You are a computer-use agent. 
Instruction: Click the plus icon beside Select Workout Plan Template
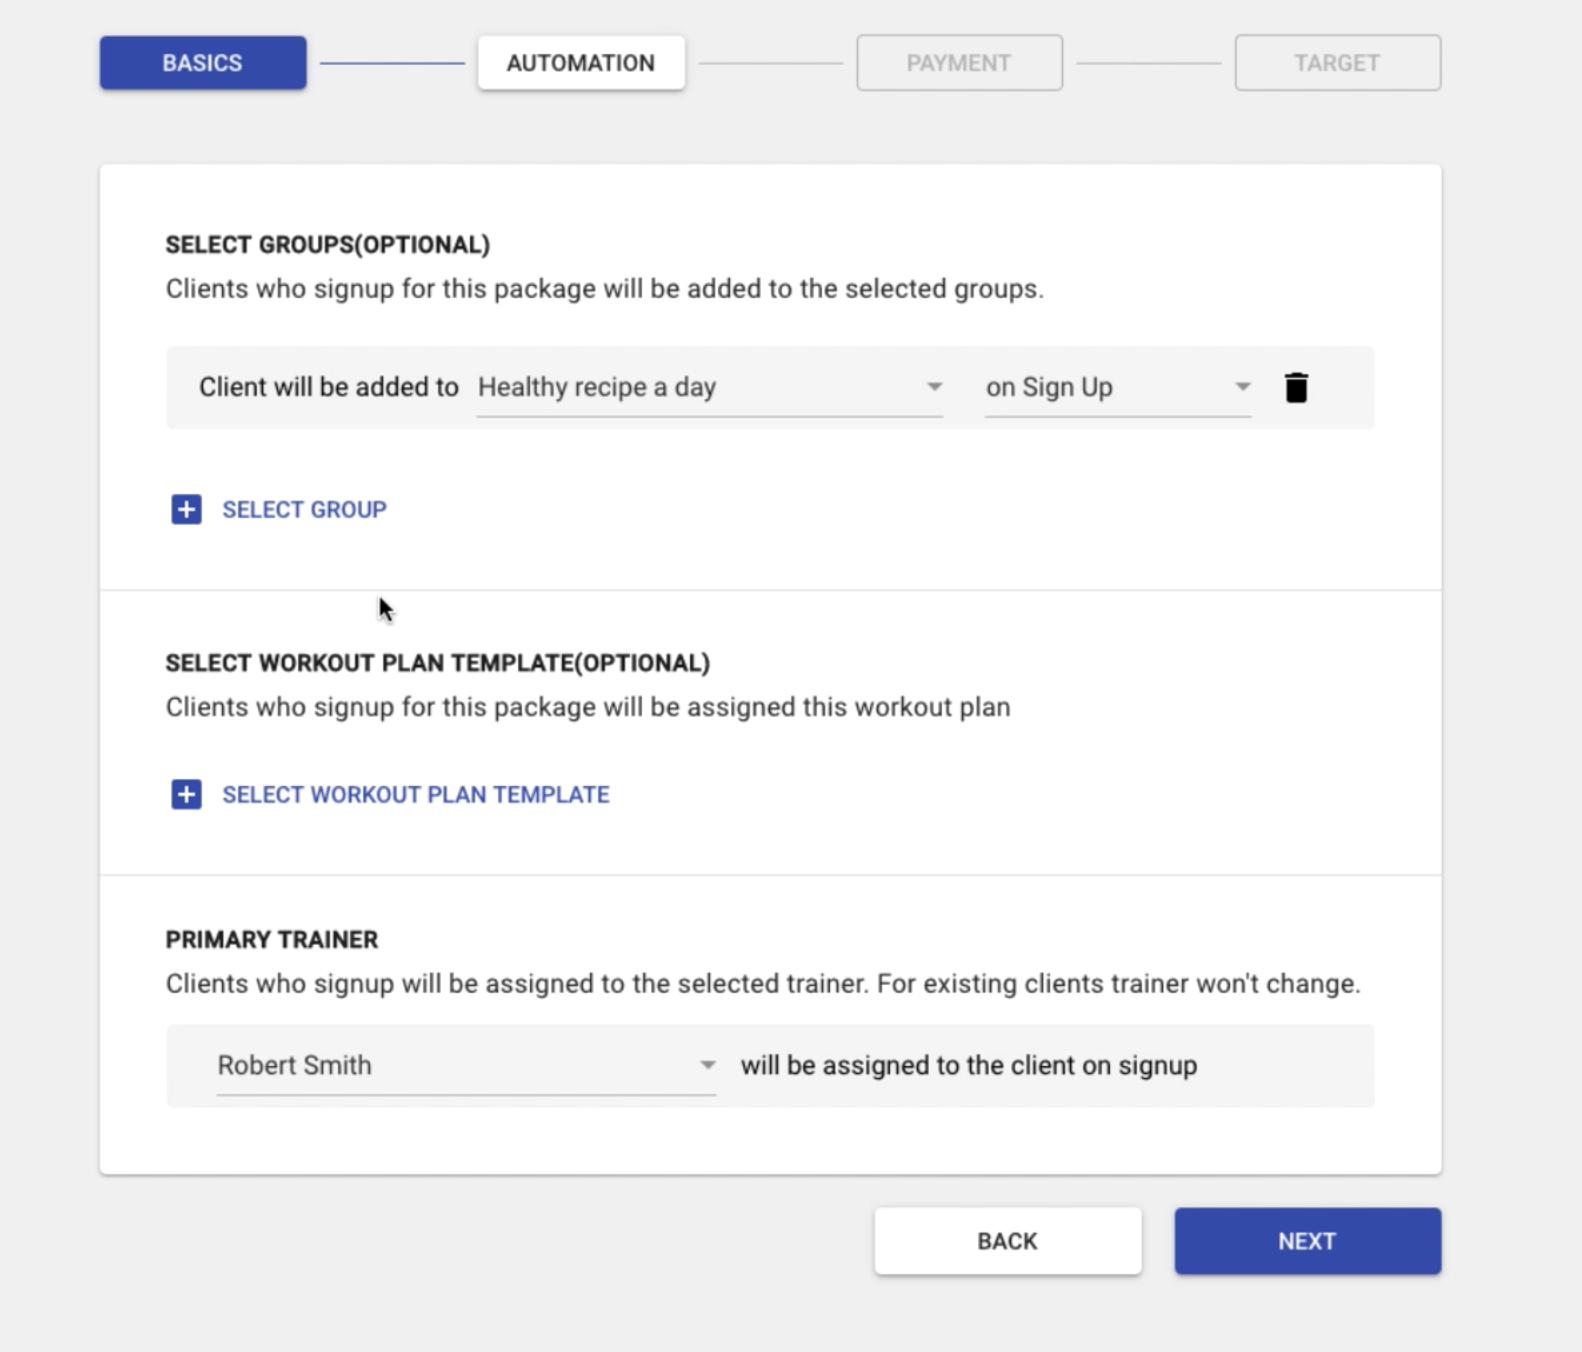point(186,794)
